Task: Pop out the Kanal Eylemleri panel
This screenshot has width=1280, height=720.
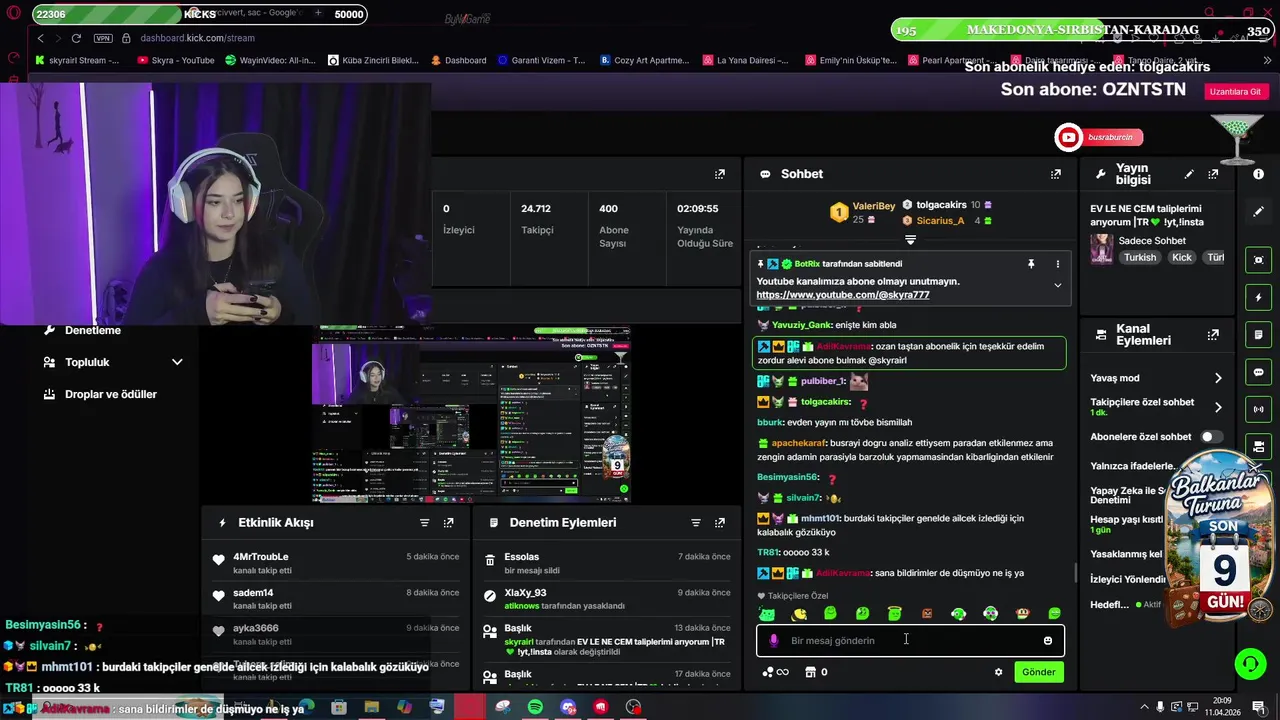Action: click(1213, 335)
